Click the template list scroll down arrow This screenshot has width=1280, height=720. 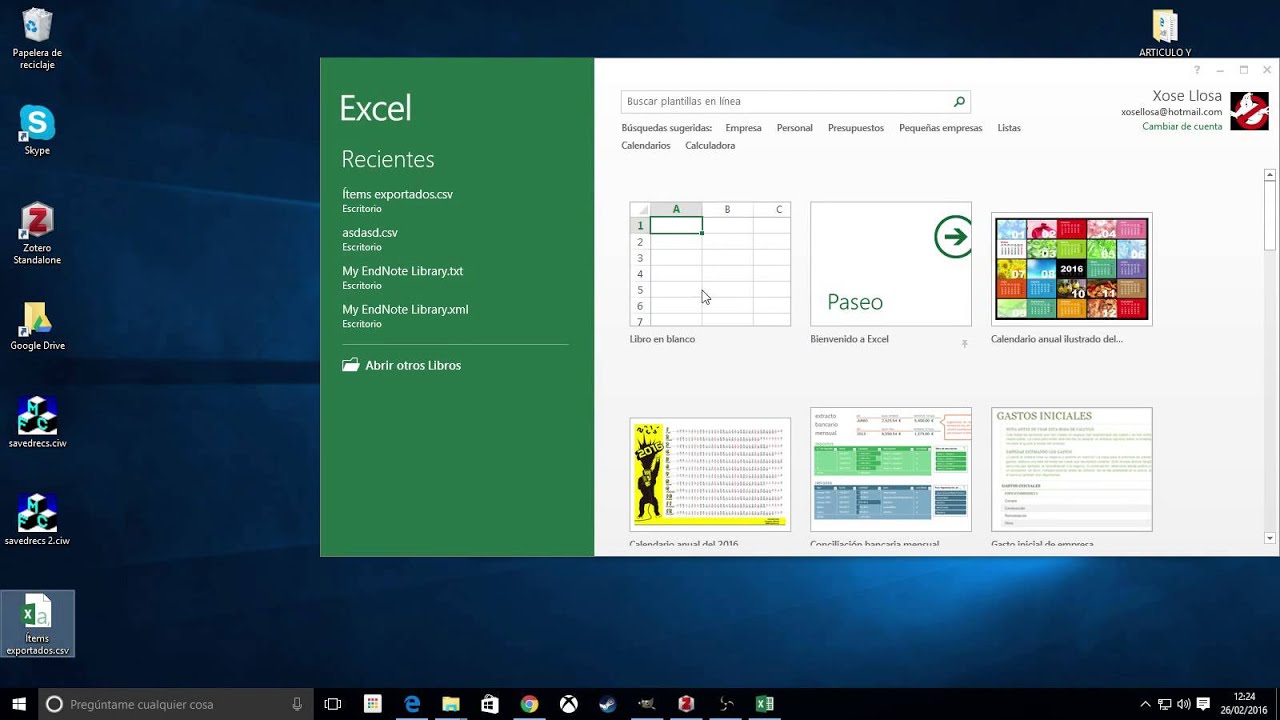coord(1270,538)
